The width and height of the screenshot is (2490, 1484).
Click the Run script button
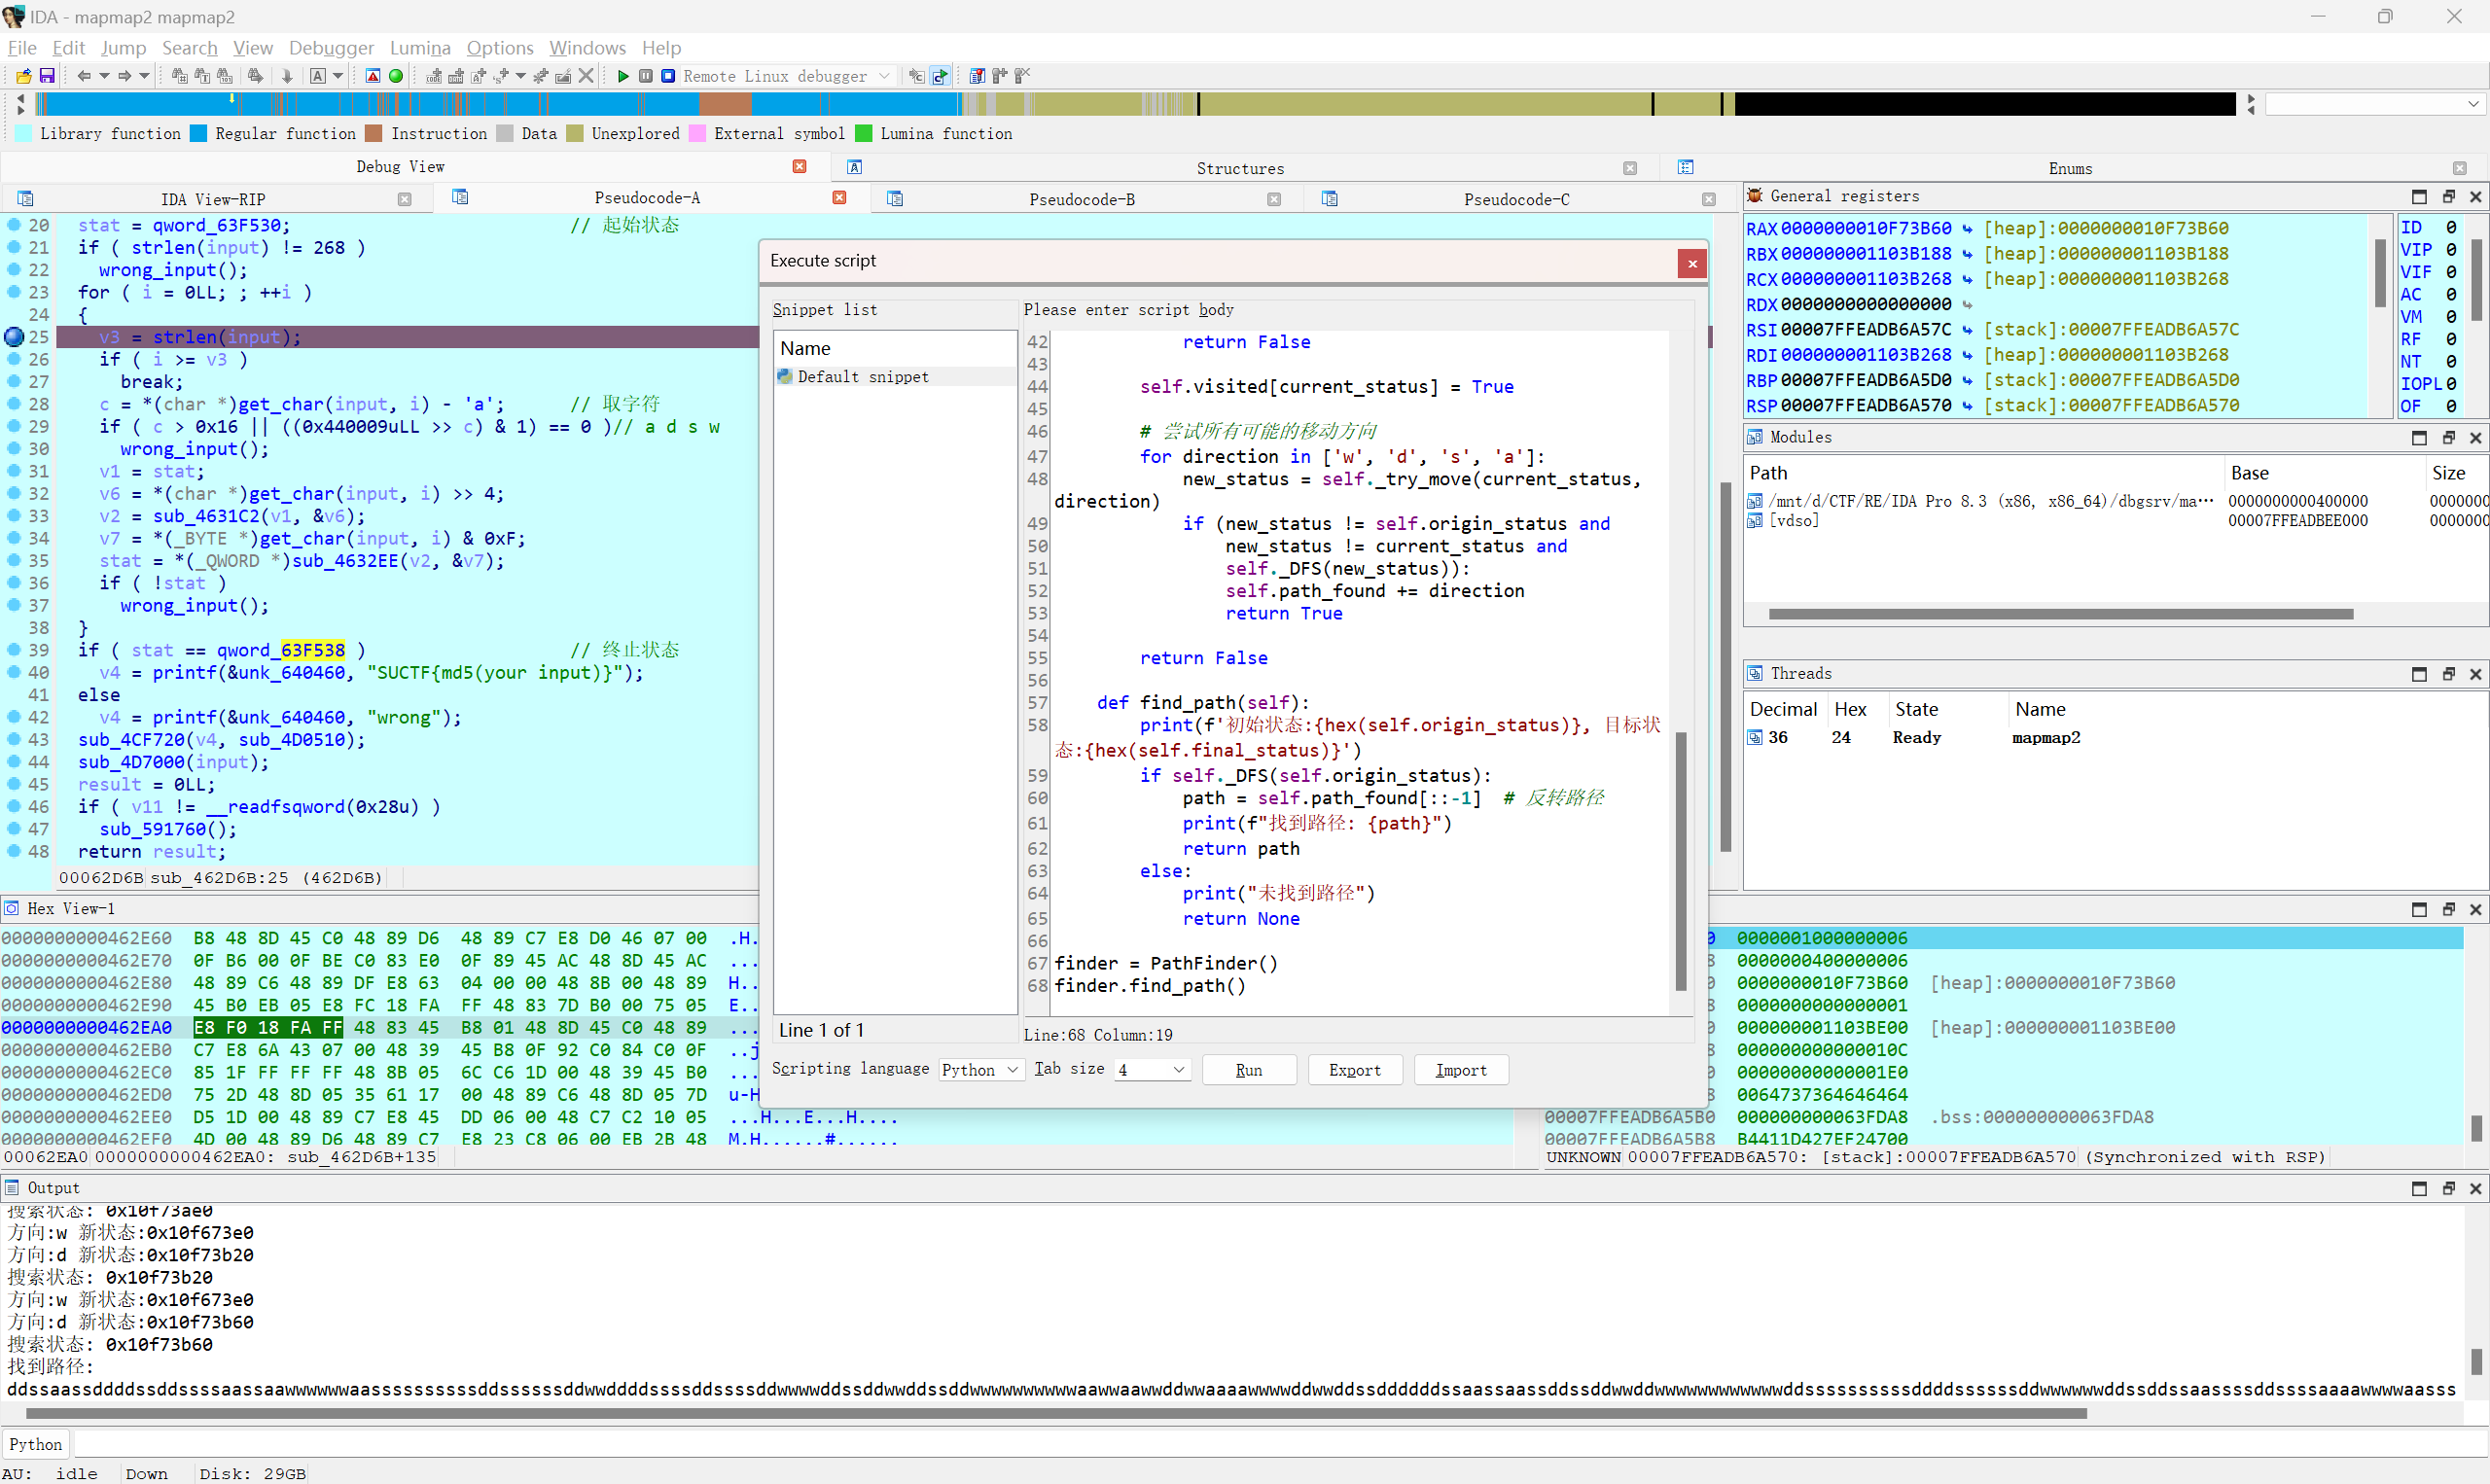click(x=1248, y=1070)
